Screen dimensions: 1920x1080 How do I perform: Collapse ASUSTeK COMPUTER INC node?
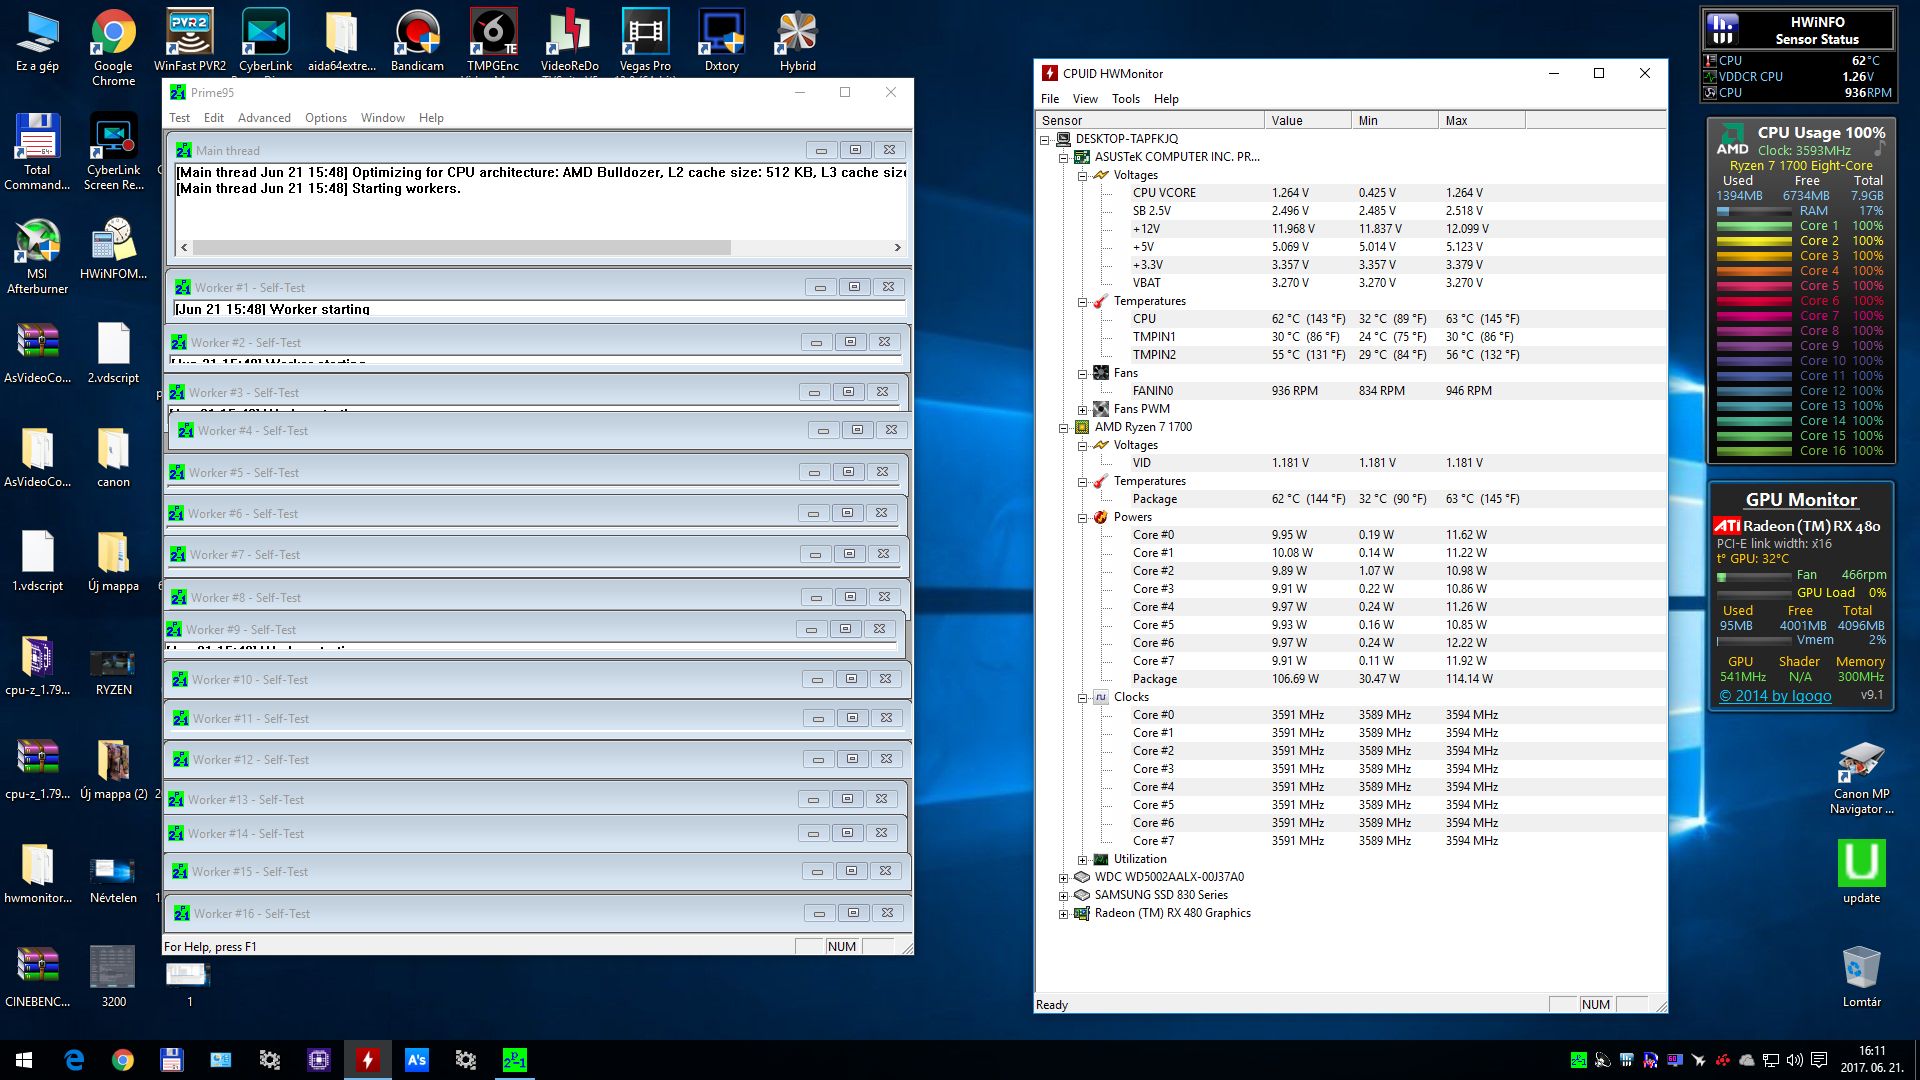coord(1063,158)
